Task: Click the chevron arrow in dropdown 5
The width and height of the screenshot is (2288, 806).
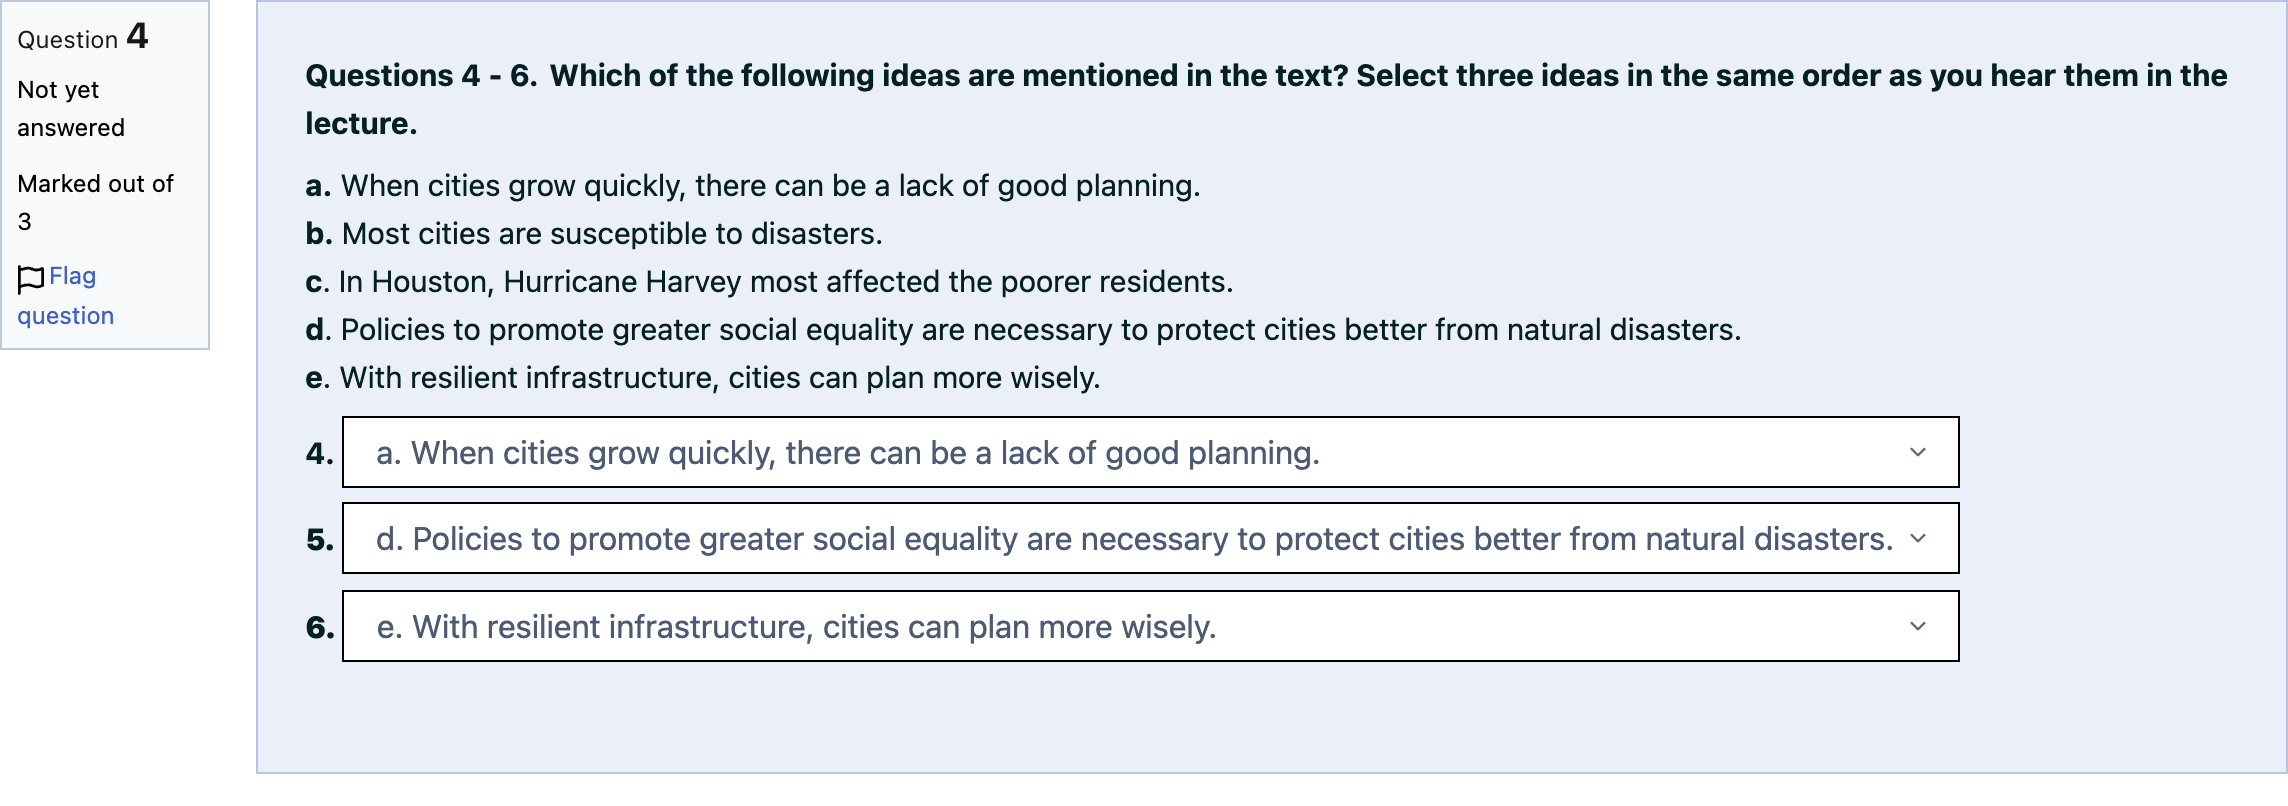Action: click(1918, 538)
